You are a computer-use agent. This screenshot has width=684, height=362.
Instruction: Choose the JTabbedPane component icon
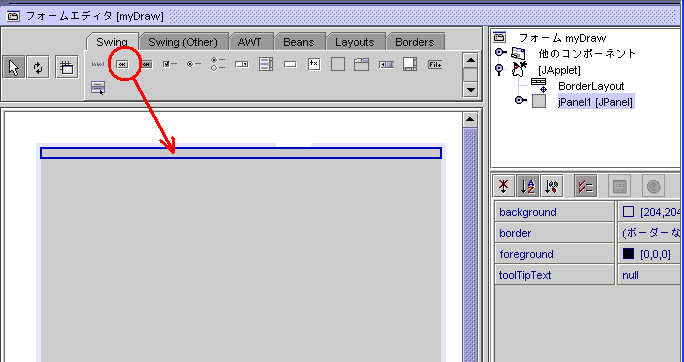[x=362, y=64]
